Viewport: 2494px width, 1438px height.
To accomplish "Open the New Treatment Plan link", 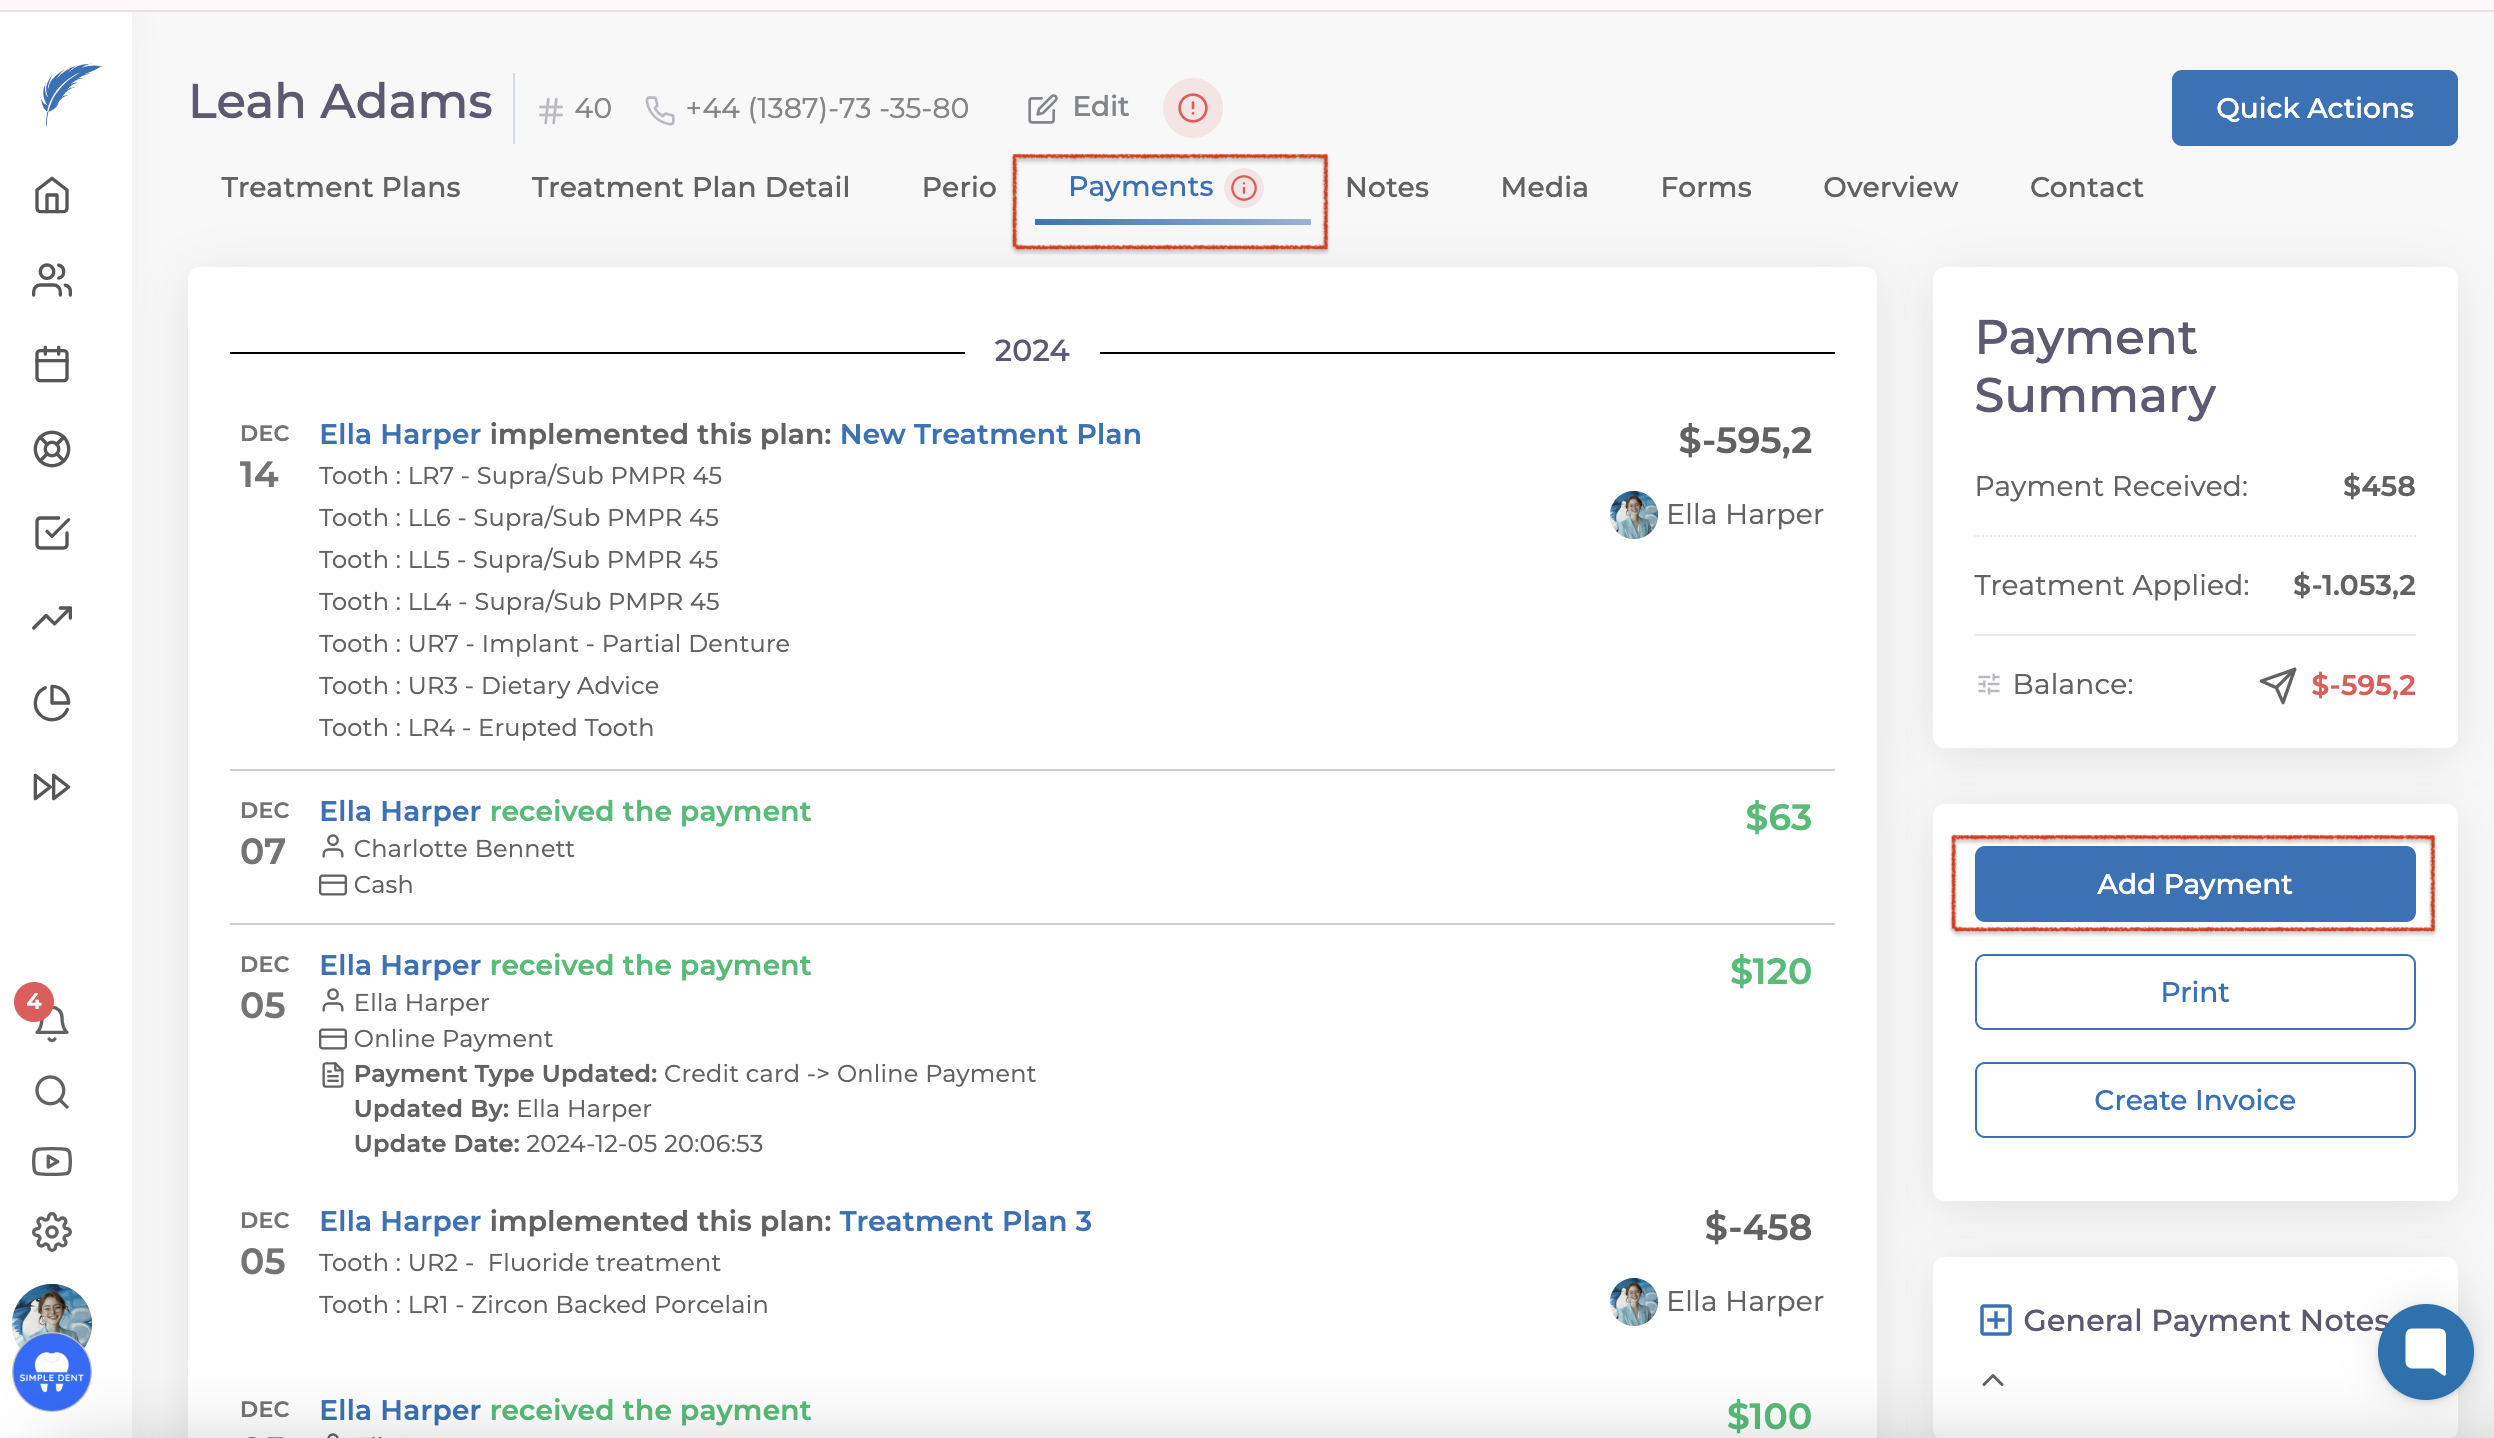I will pyautogui.click(x=990, y=434).
